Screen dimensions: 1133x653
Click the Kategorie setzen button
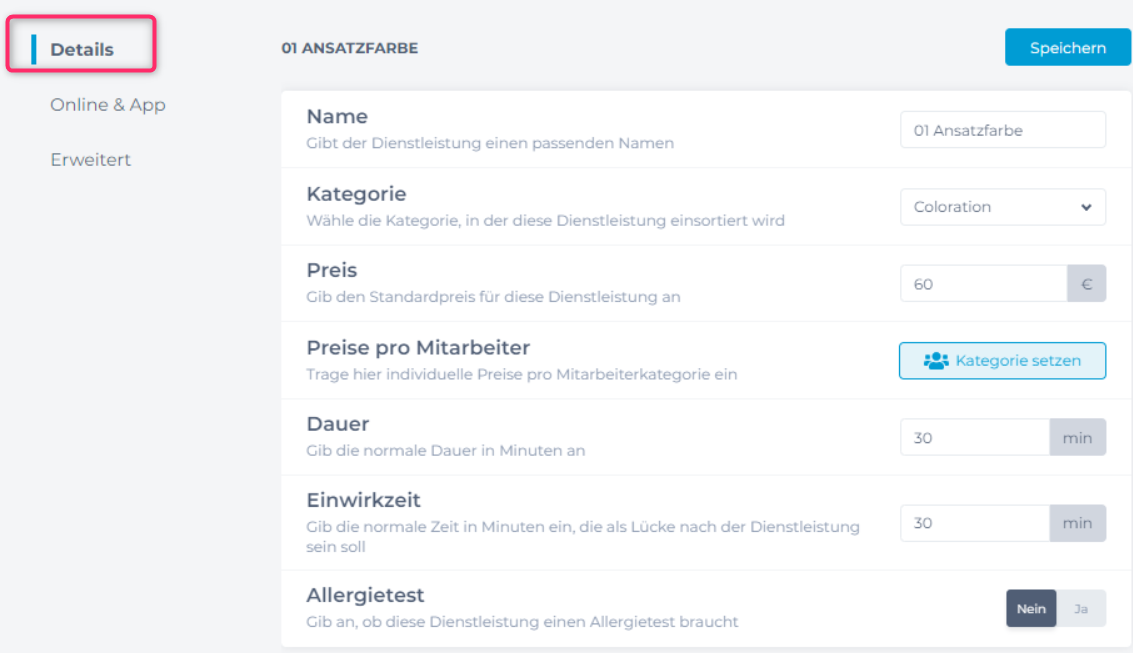point(1002,361)
